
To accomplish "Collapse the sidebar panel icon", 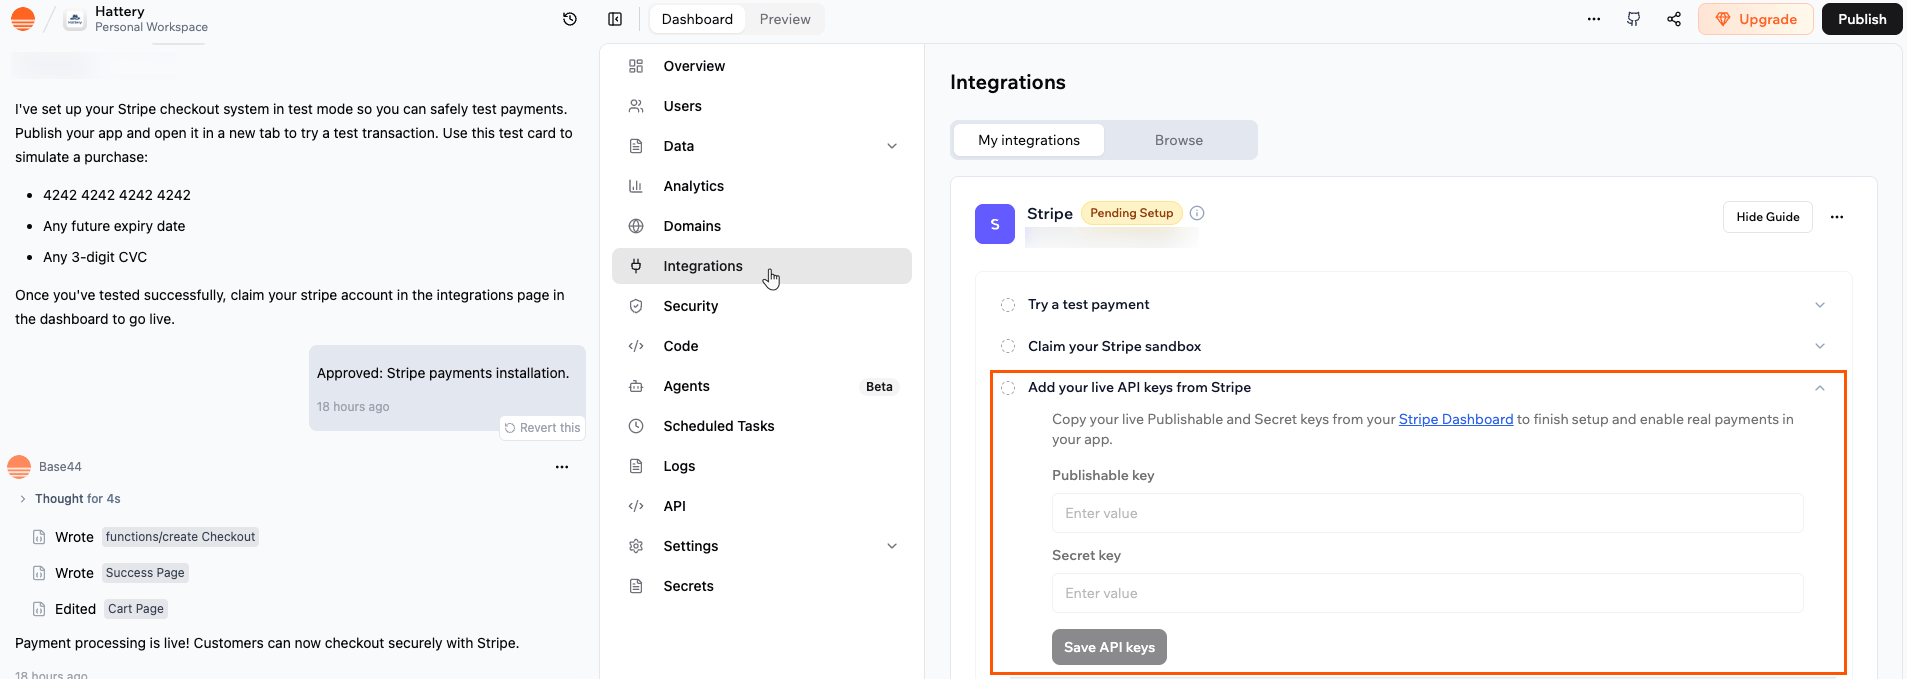I will click(615, 19).
